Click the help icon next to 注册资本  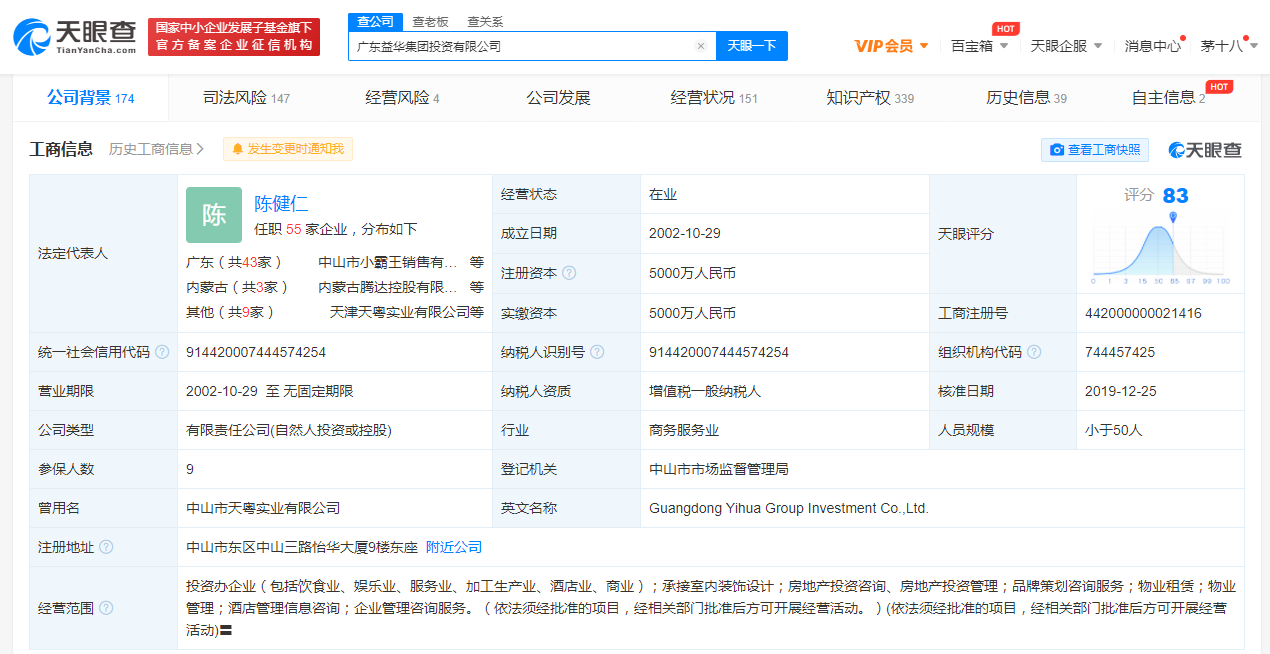click(x=569, y=273)
